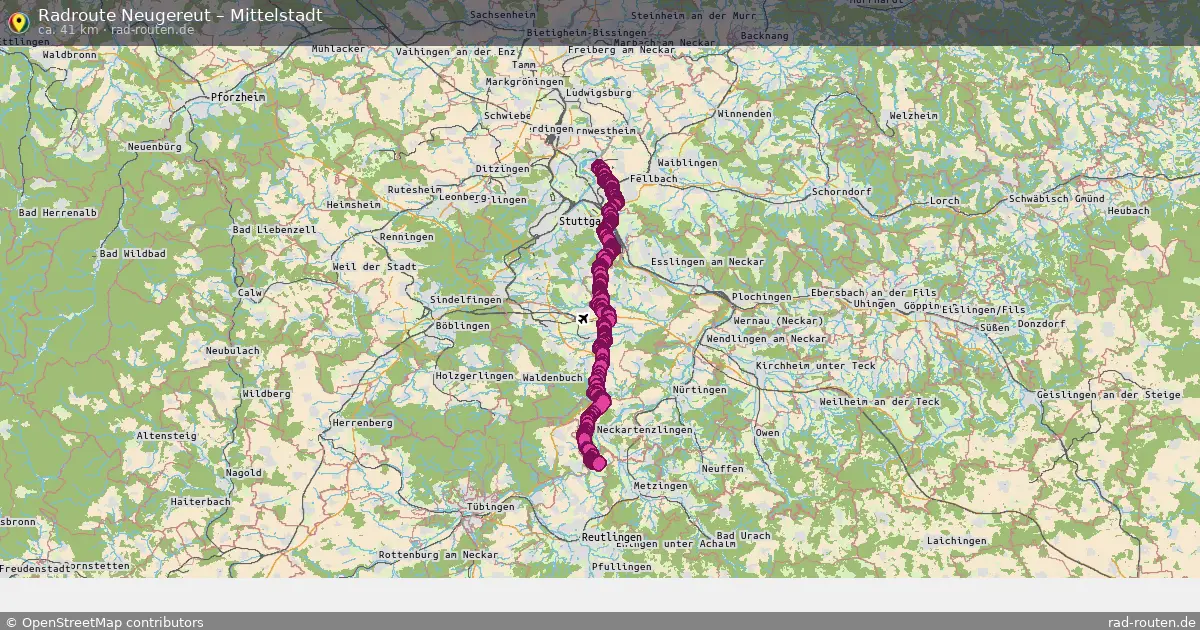Click the 'Böblingen' map label
This screenshot has height=630, width=1200.
point(464,326)
